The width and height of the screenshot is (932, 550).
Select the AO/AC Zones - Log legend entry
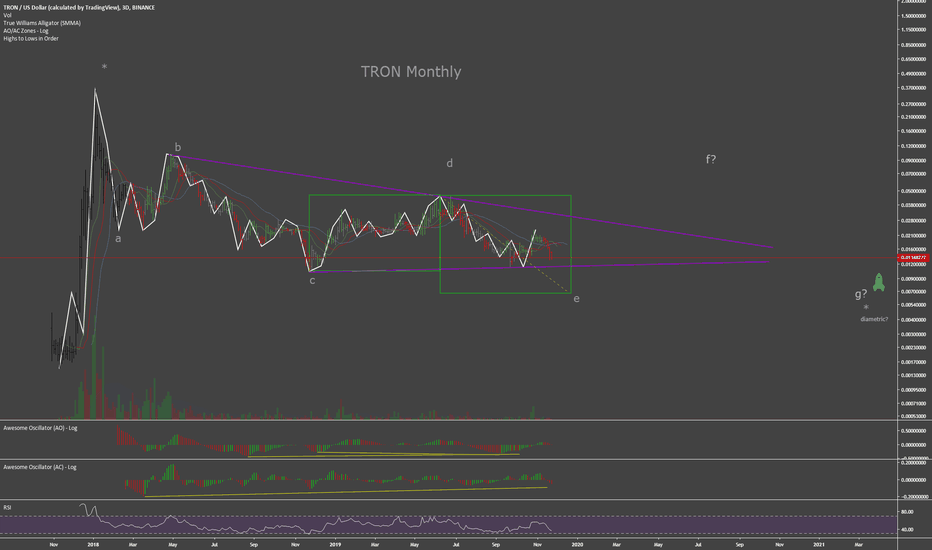(26, 31)
